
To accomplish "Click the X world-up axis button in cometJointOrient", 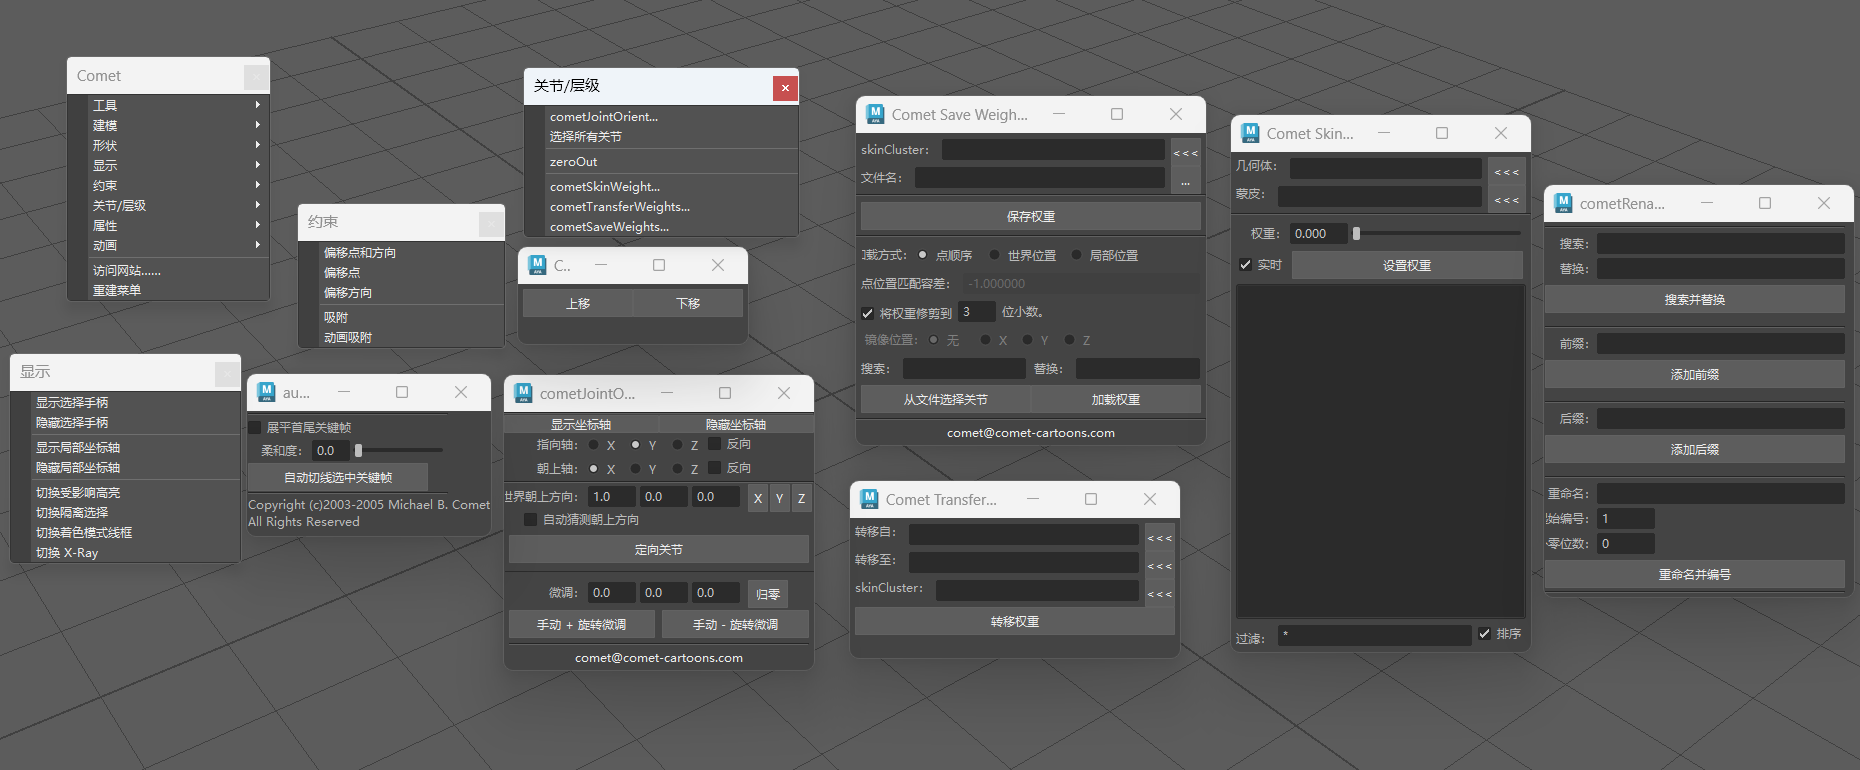I will (x=758, y=498).
